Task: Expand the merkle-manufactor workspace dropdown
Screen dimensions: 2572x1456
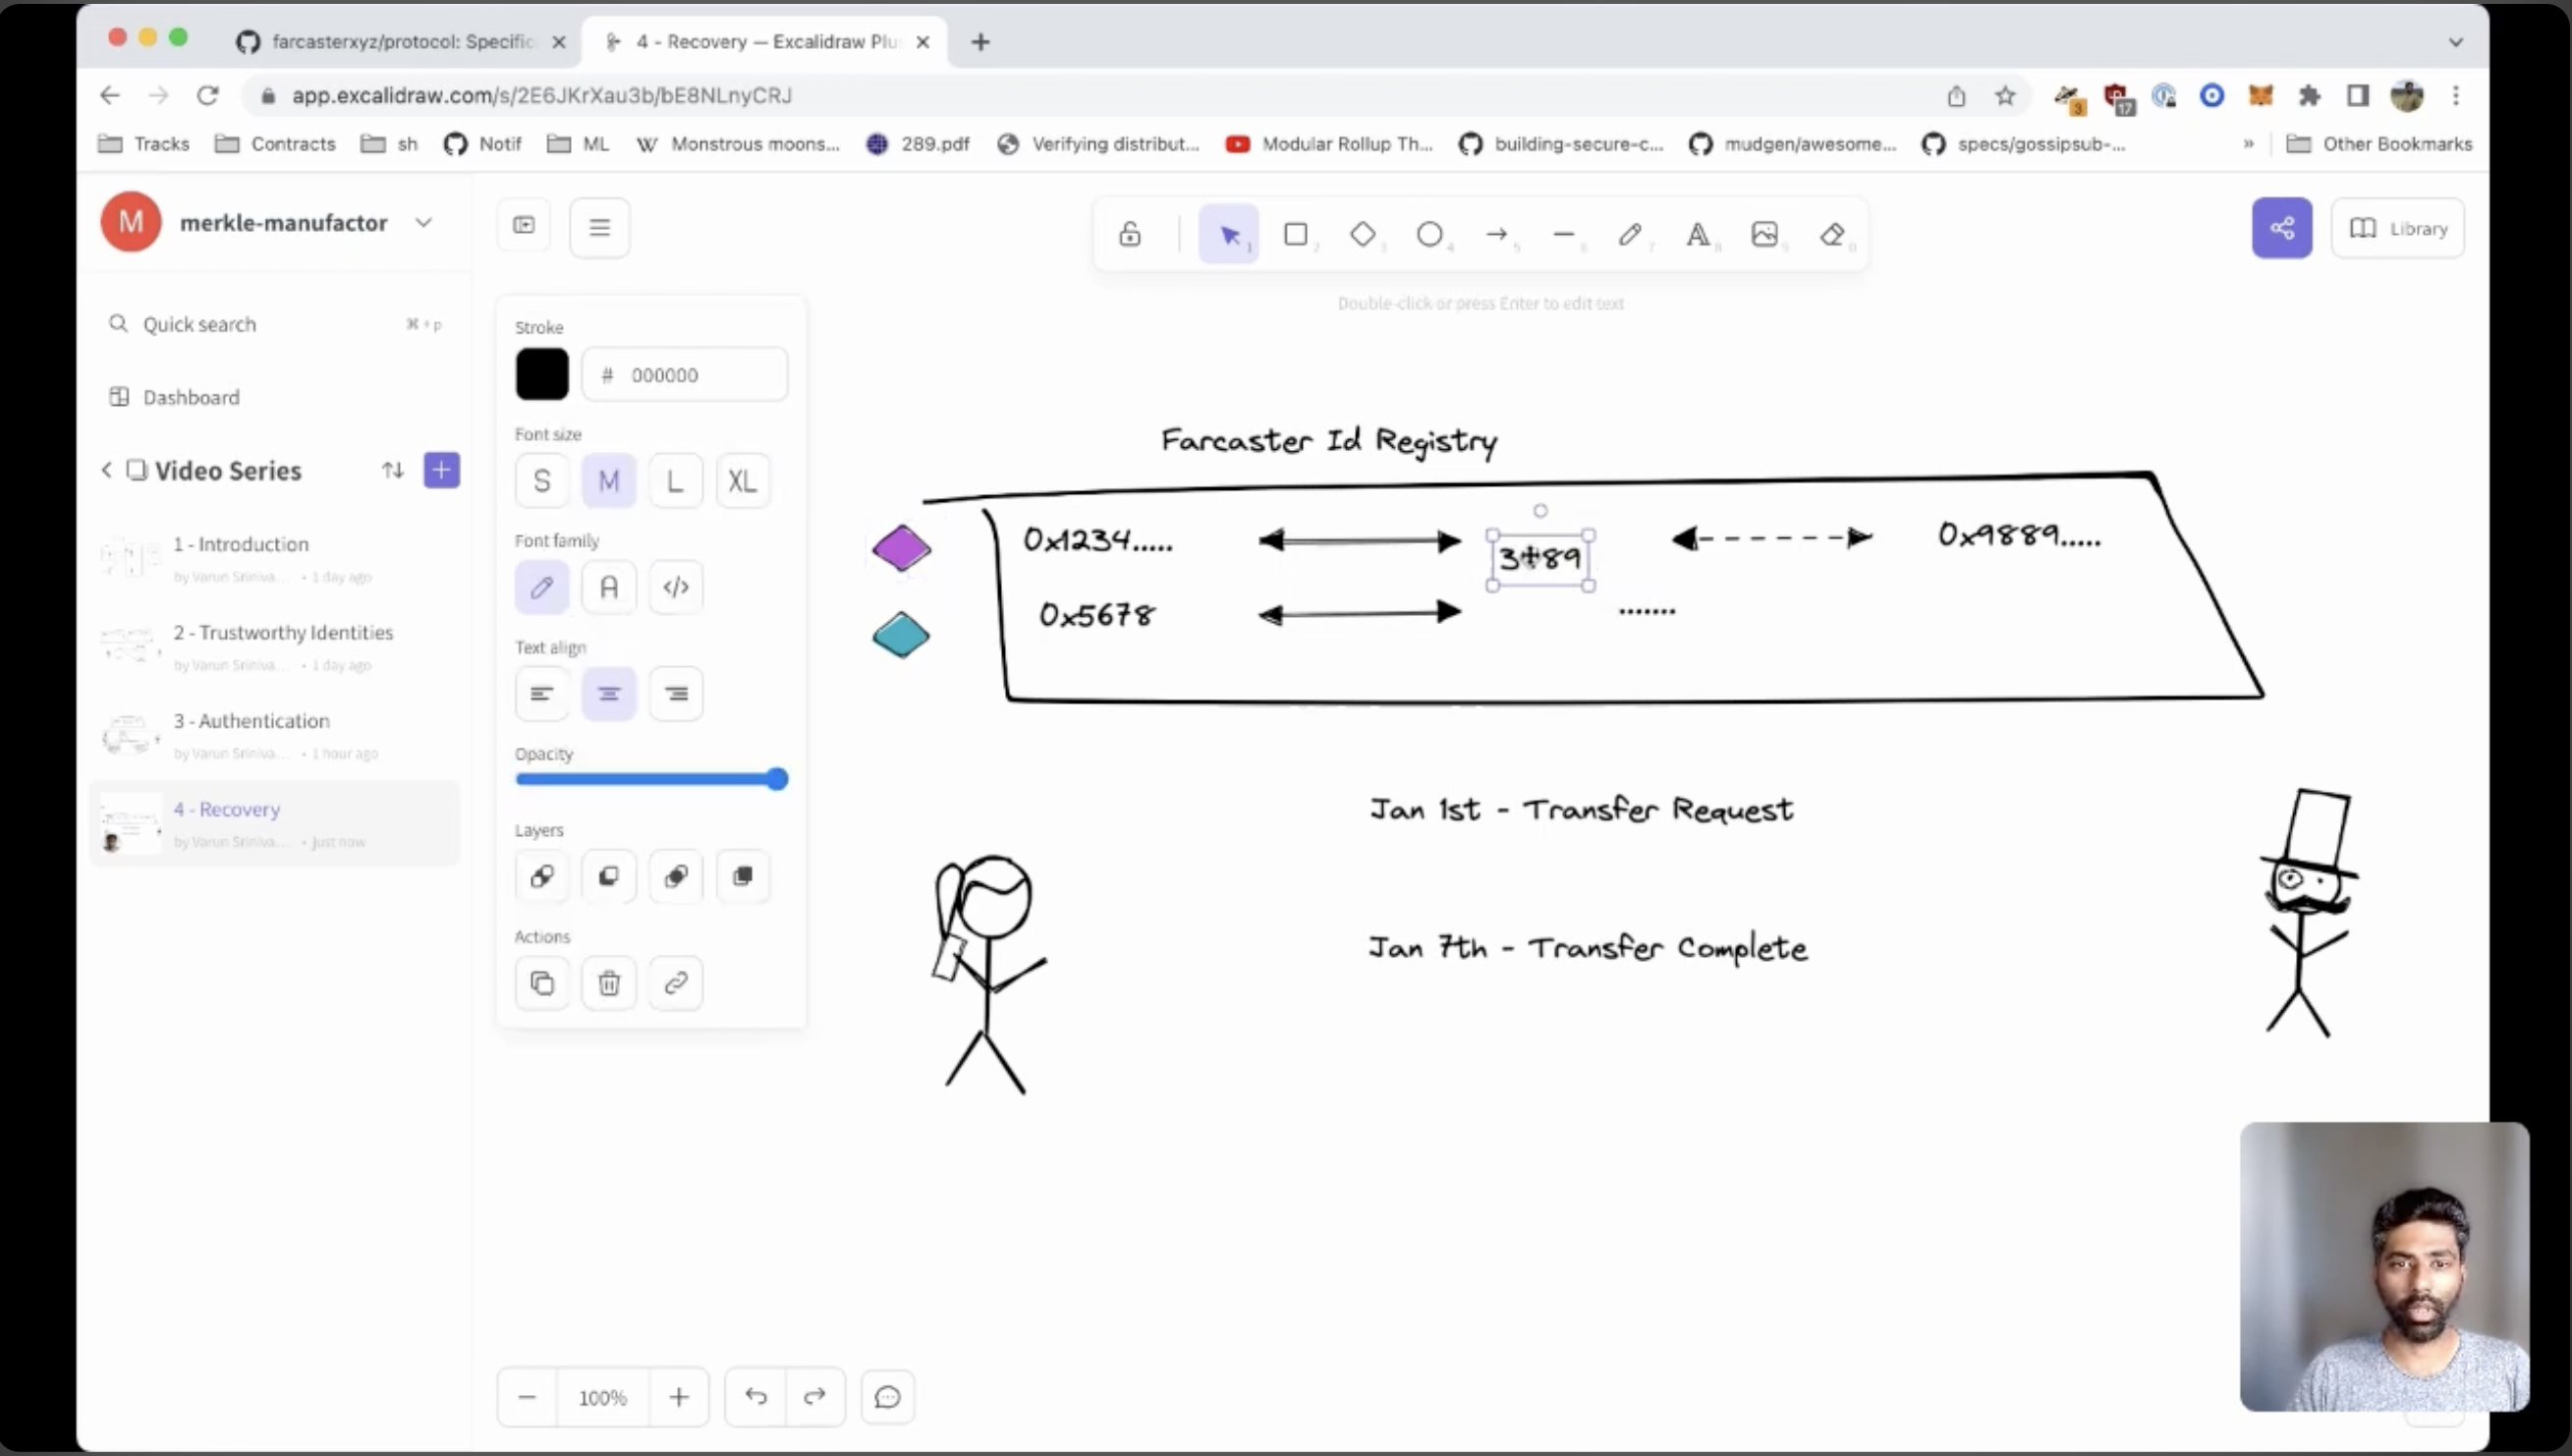Action: click(424, 222)
